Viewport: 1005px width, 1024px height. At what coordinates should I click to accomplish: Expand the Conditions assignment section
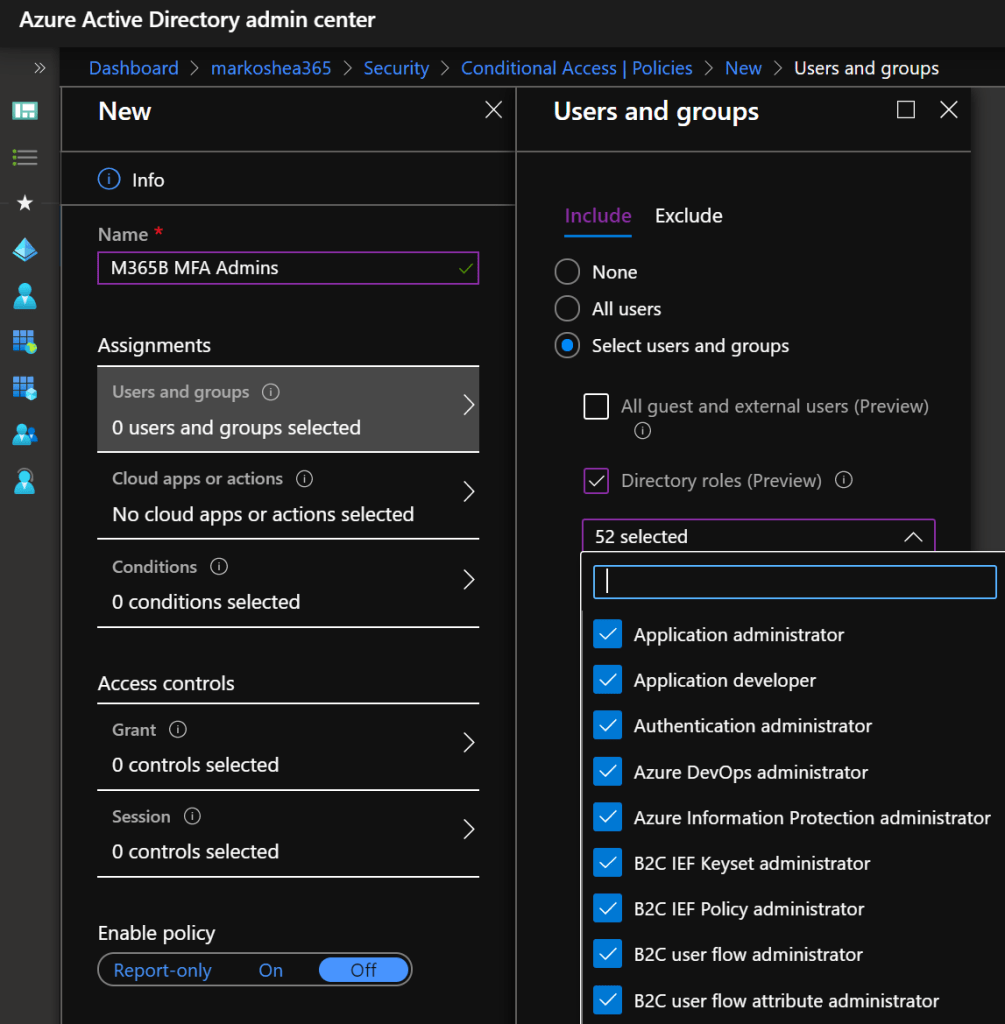288,584
